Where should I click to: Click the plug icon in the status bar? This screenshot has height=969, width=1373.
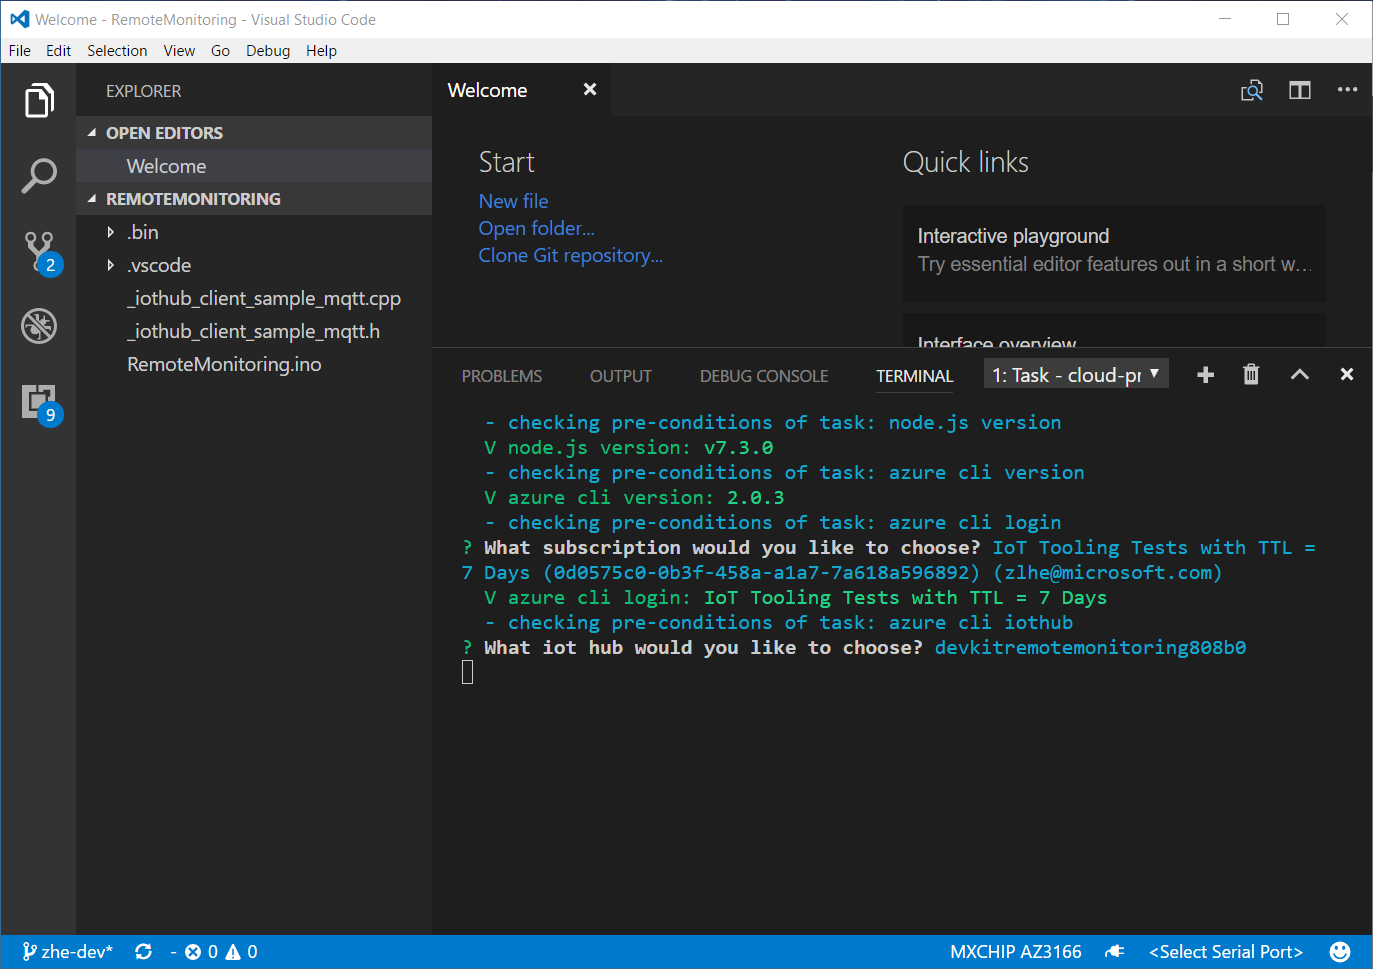pyautogui.click(x=1115, y=952)
